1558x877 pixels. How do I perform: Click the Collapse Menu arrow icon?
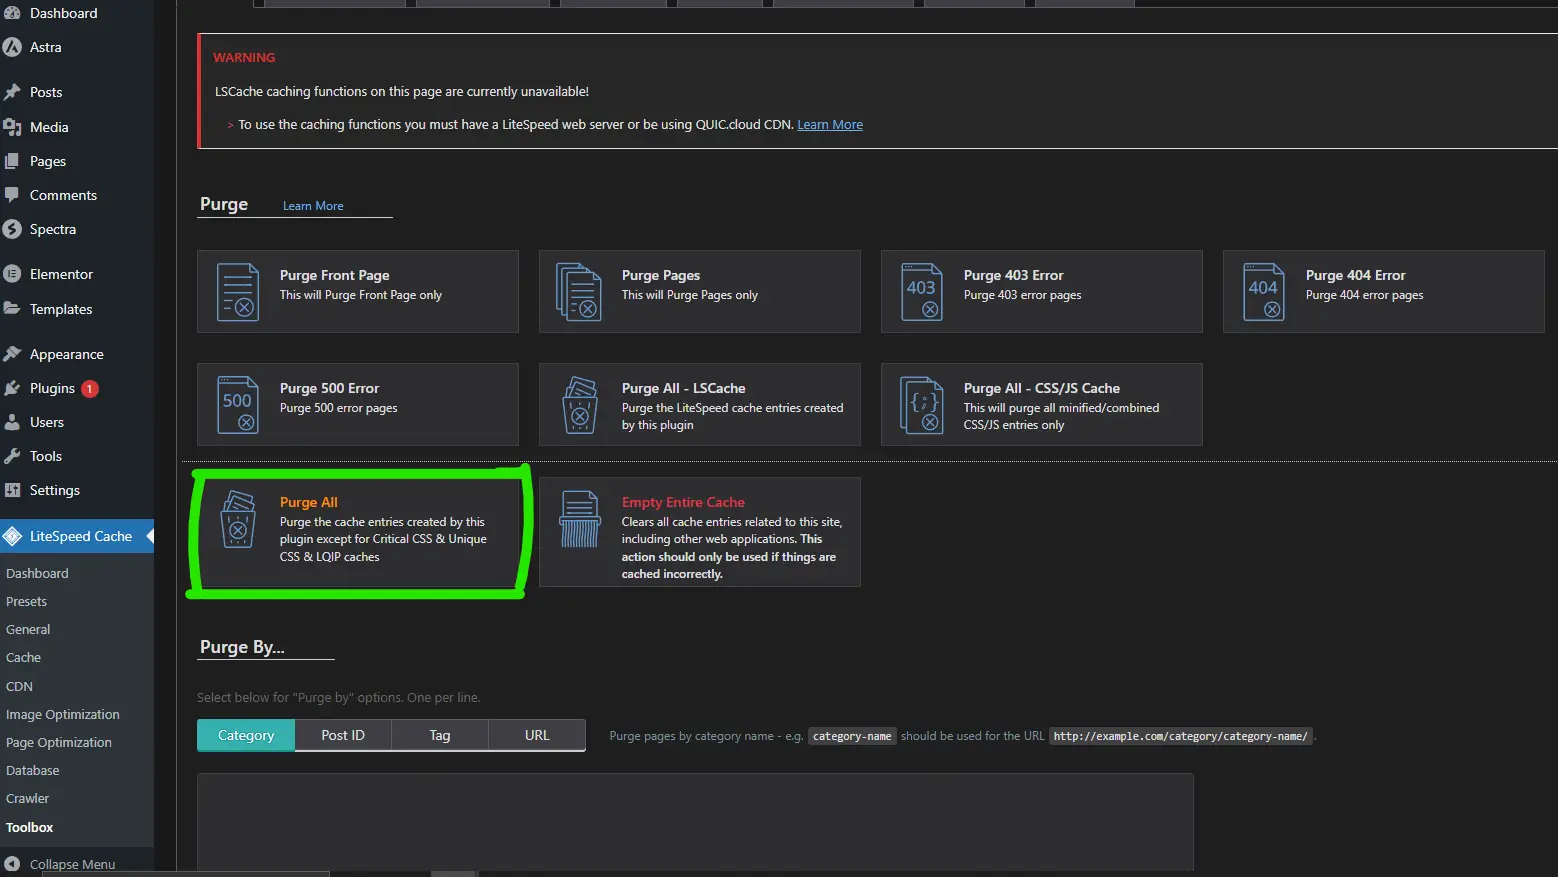[12, 864]
